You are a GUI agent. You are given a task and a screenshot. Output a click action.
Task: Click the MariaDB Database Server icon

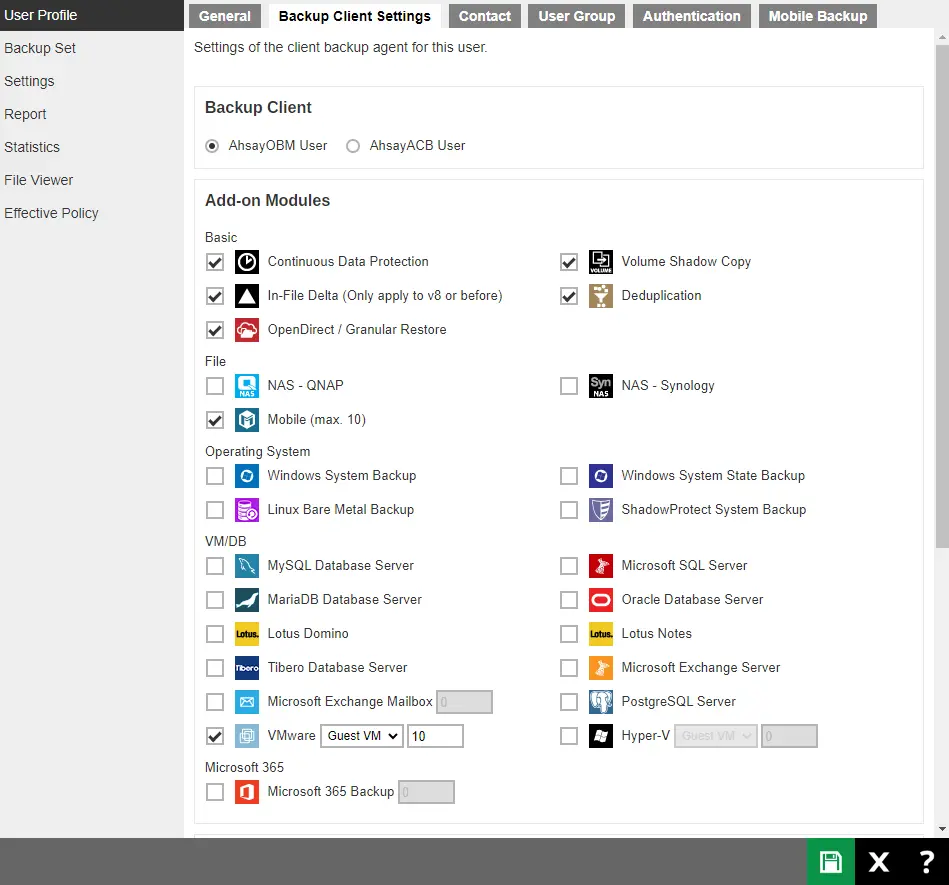pos(247,600)
